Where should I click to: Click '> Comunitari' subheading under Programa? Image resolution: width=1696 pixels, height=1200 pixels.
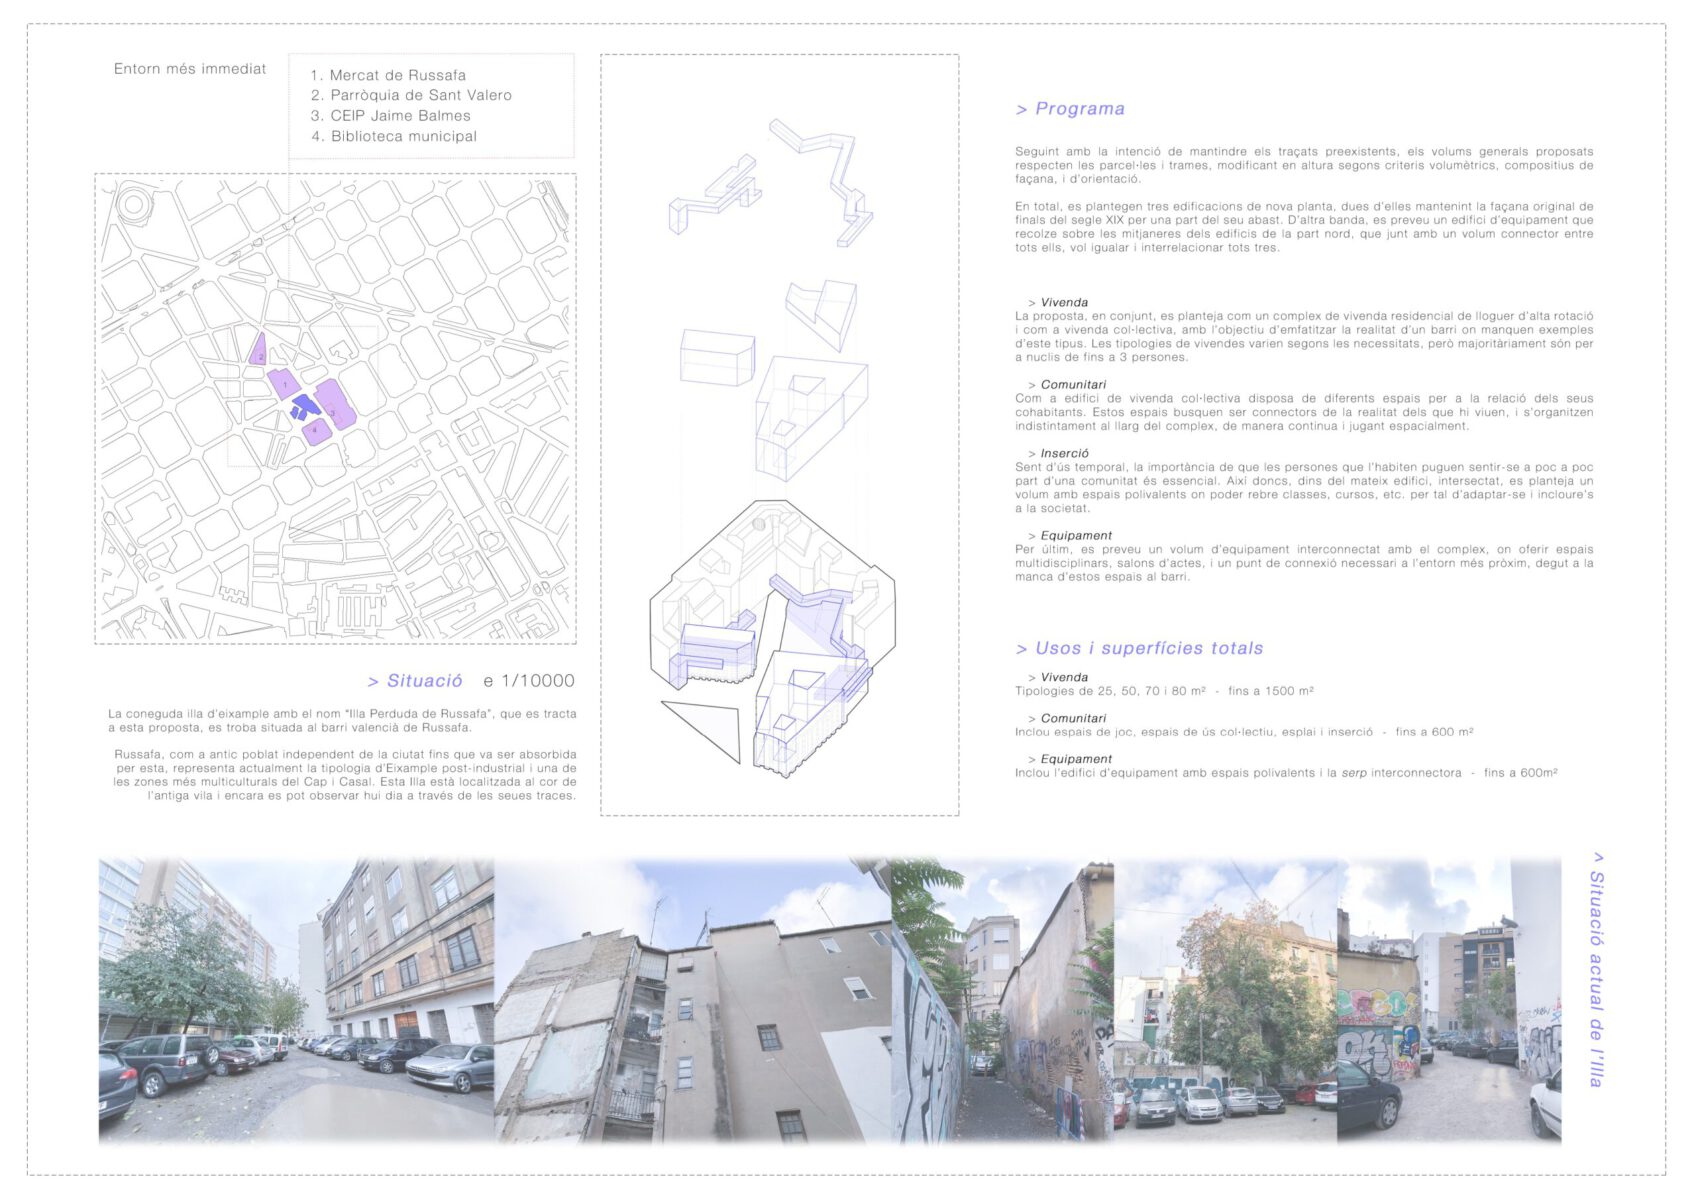pos(1067,384)
